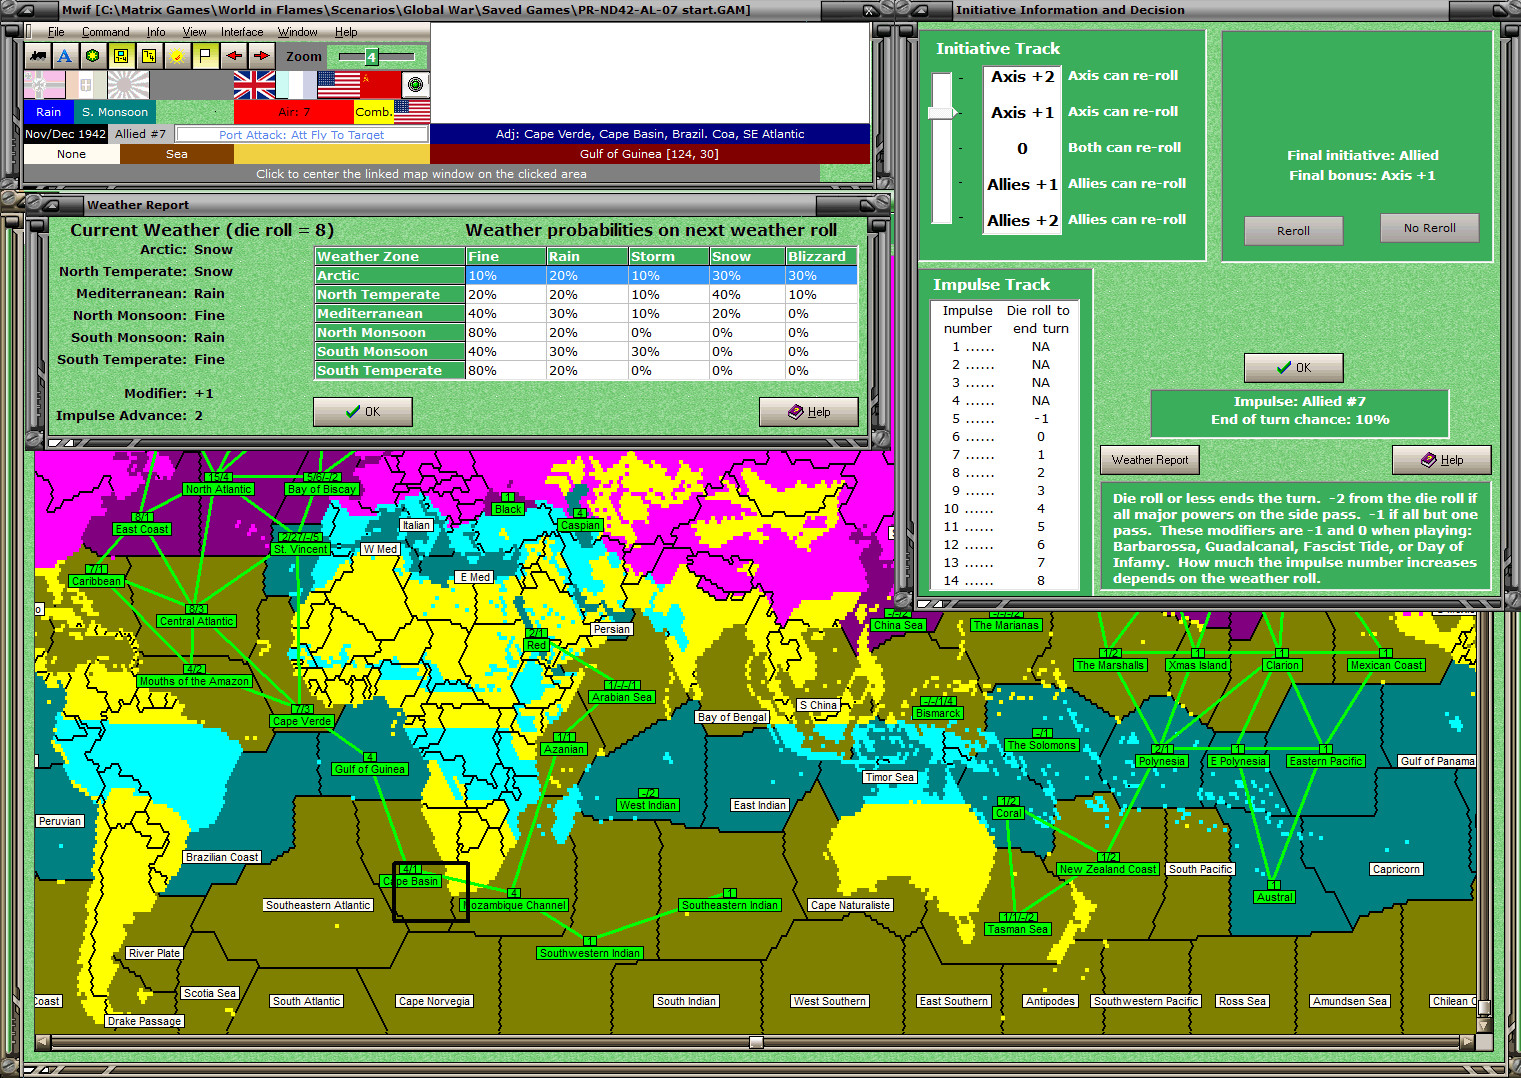Viewport: 1521px width, 1078px height.
Task: Click the Weather Report button
Action: click(1150, 460)
